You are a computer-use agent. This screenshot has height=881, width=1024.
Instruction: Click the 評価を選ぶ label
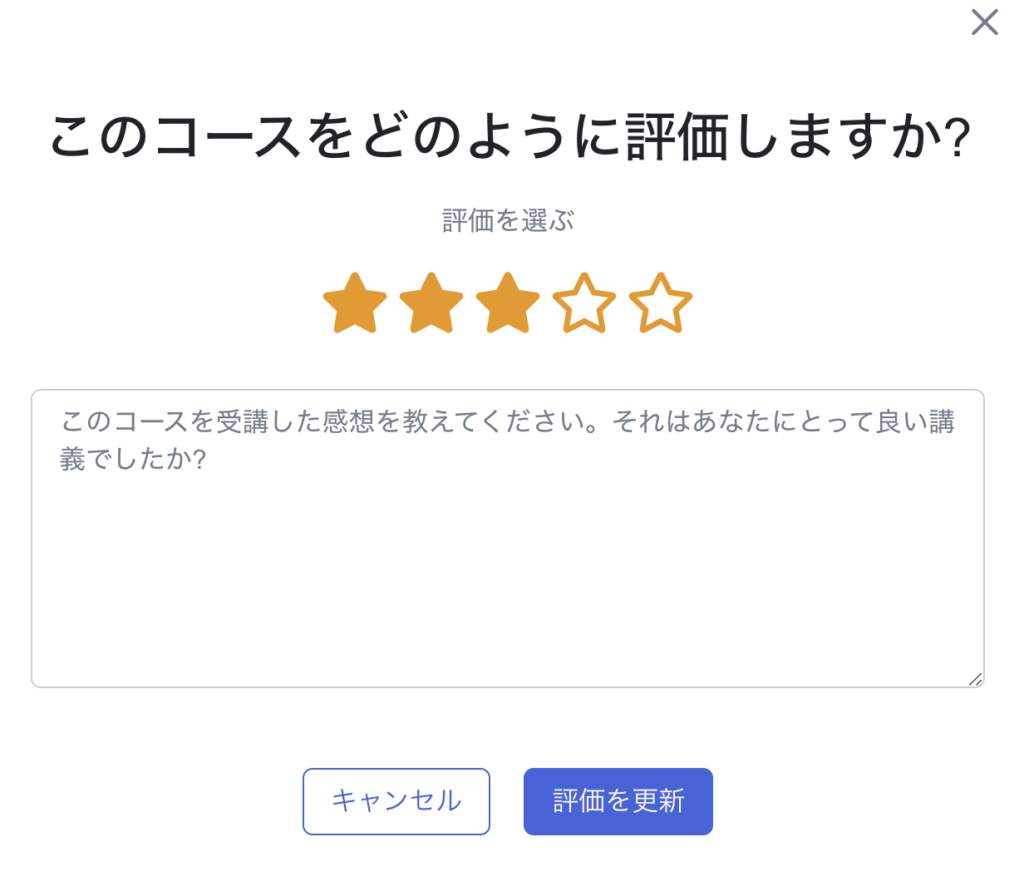click(x=508, y=221)
